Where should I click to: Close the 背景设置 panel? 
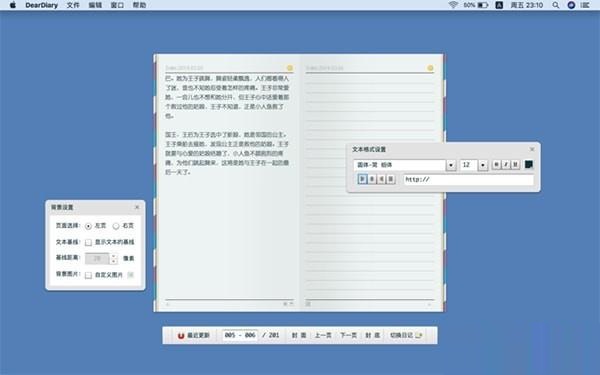click(x=137, y=207)
